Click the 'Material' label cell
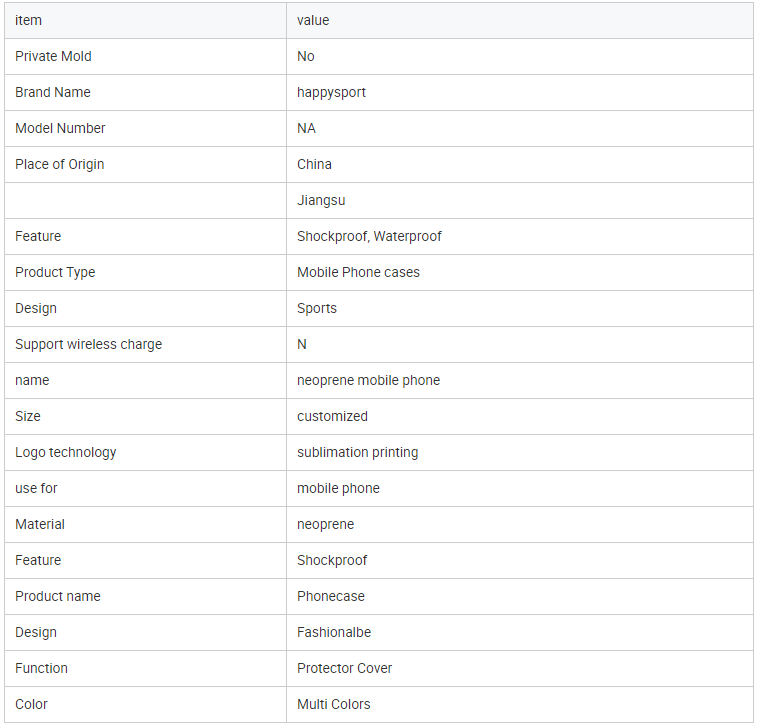 (40, 524)
